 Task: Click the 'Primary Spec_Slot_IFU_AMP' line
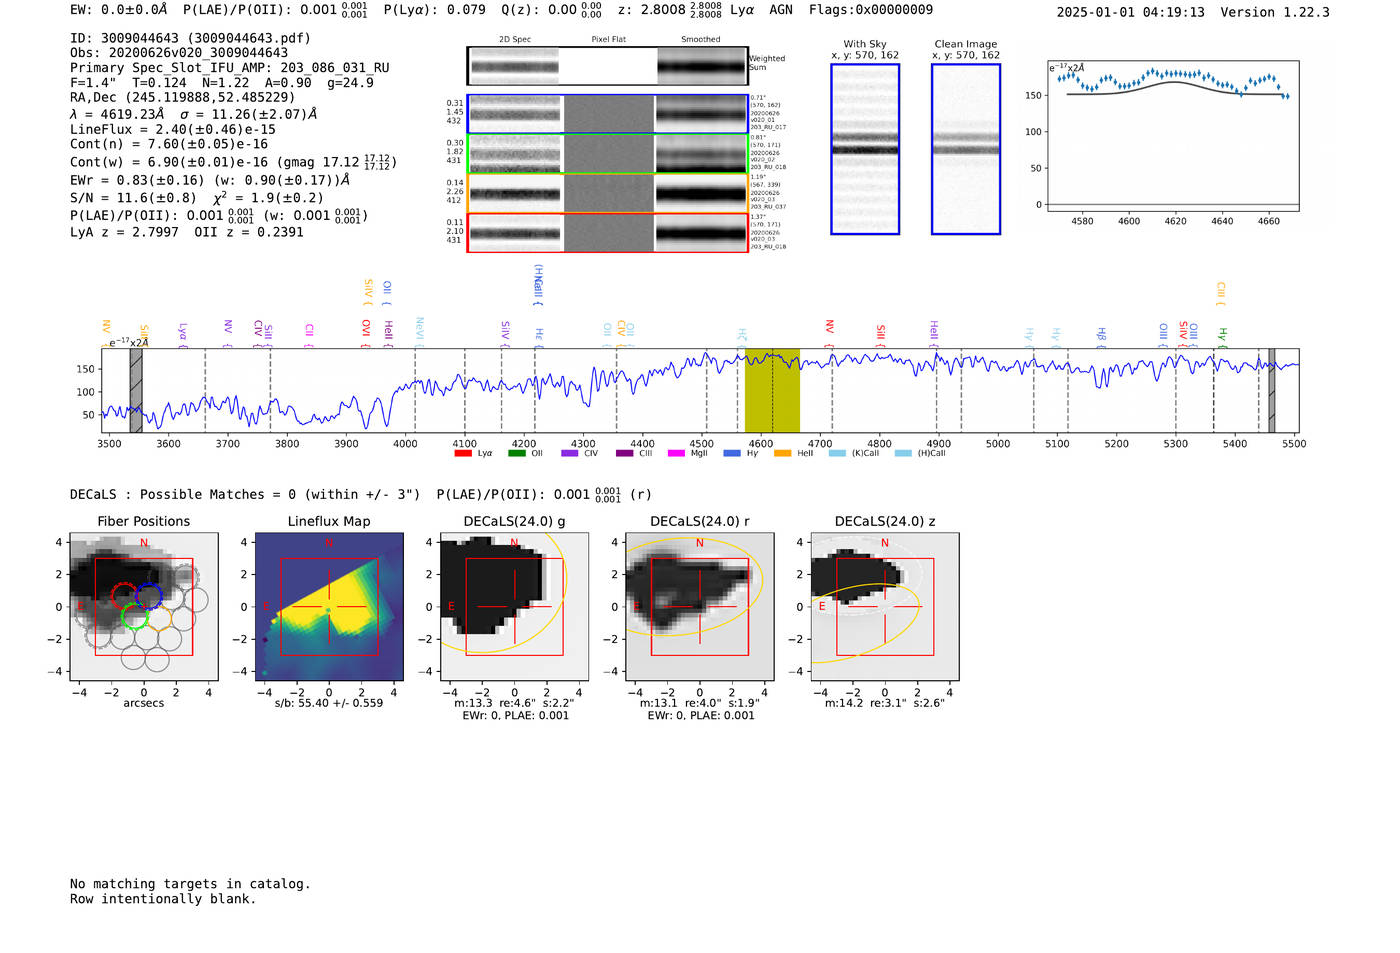coord(230,68)
